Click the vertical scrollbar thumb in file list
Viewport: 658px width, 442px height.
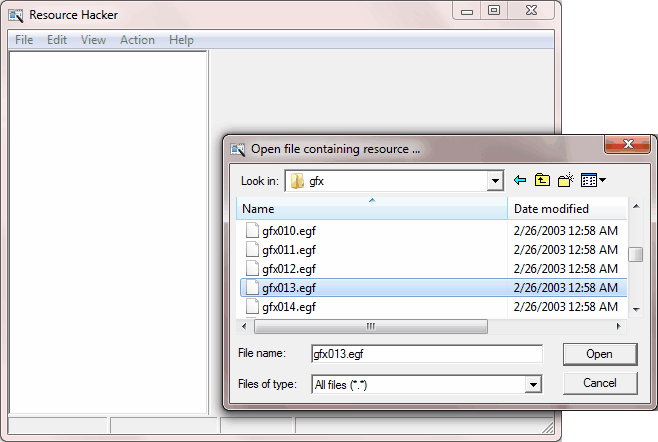(x=636, y=254)
